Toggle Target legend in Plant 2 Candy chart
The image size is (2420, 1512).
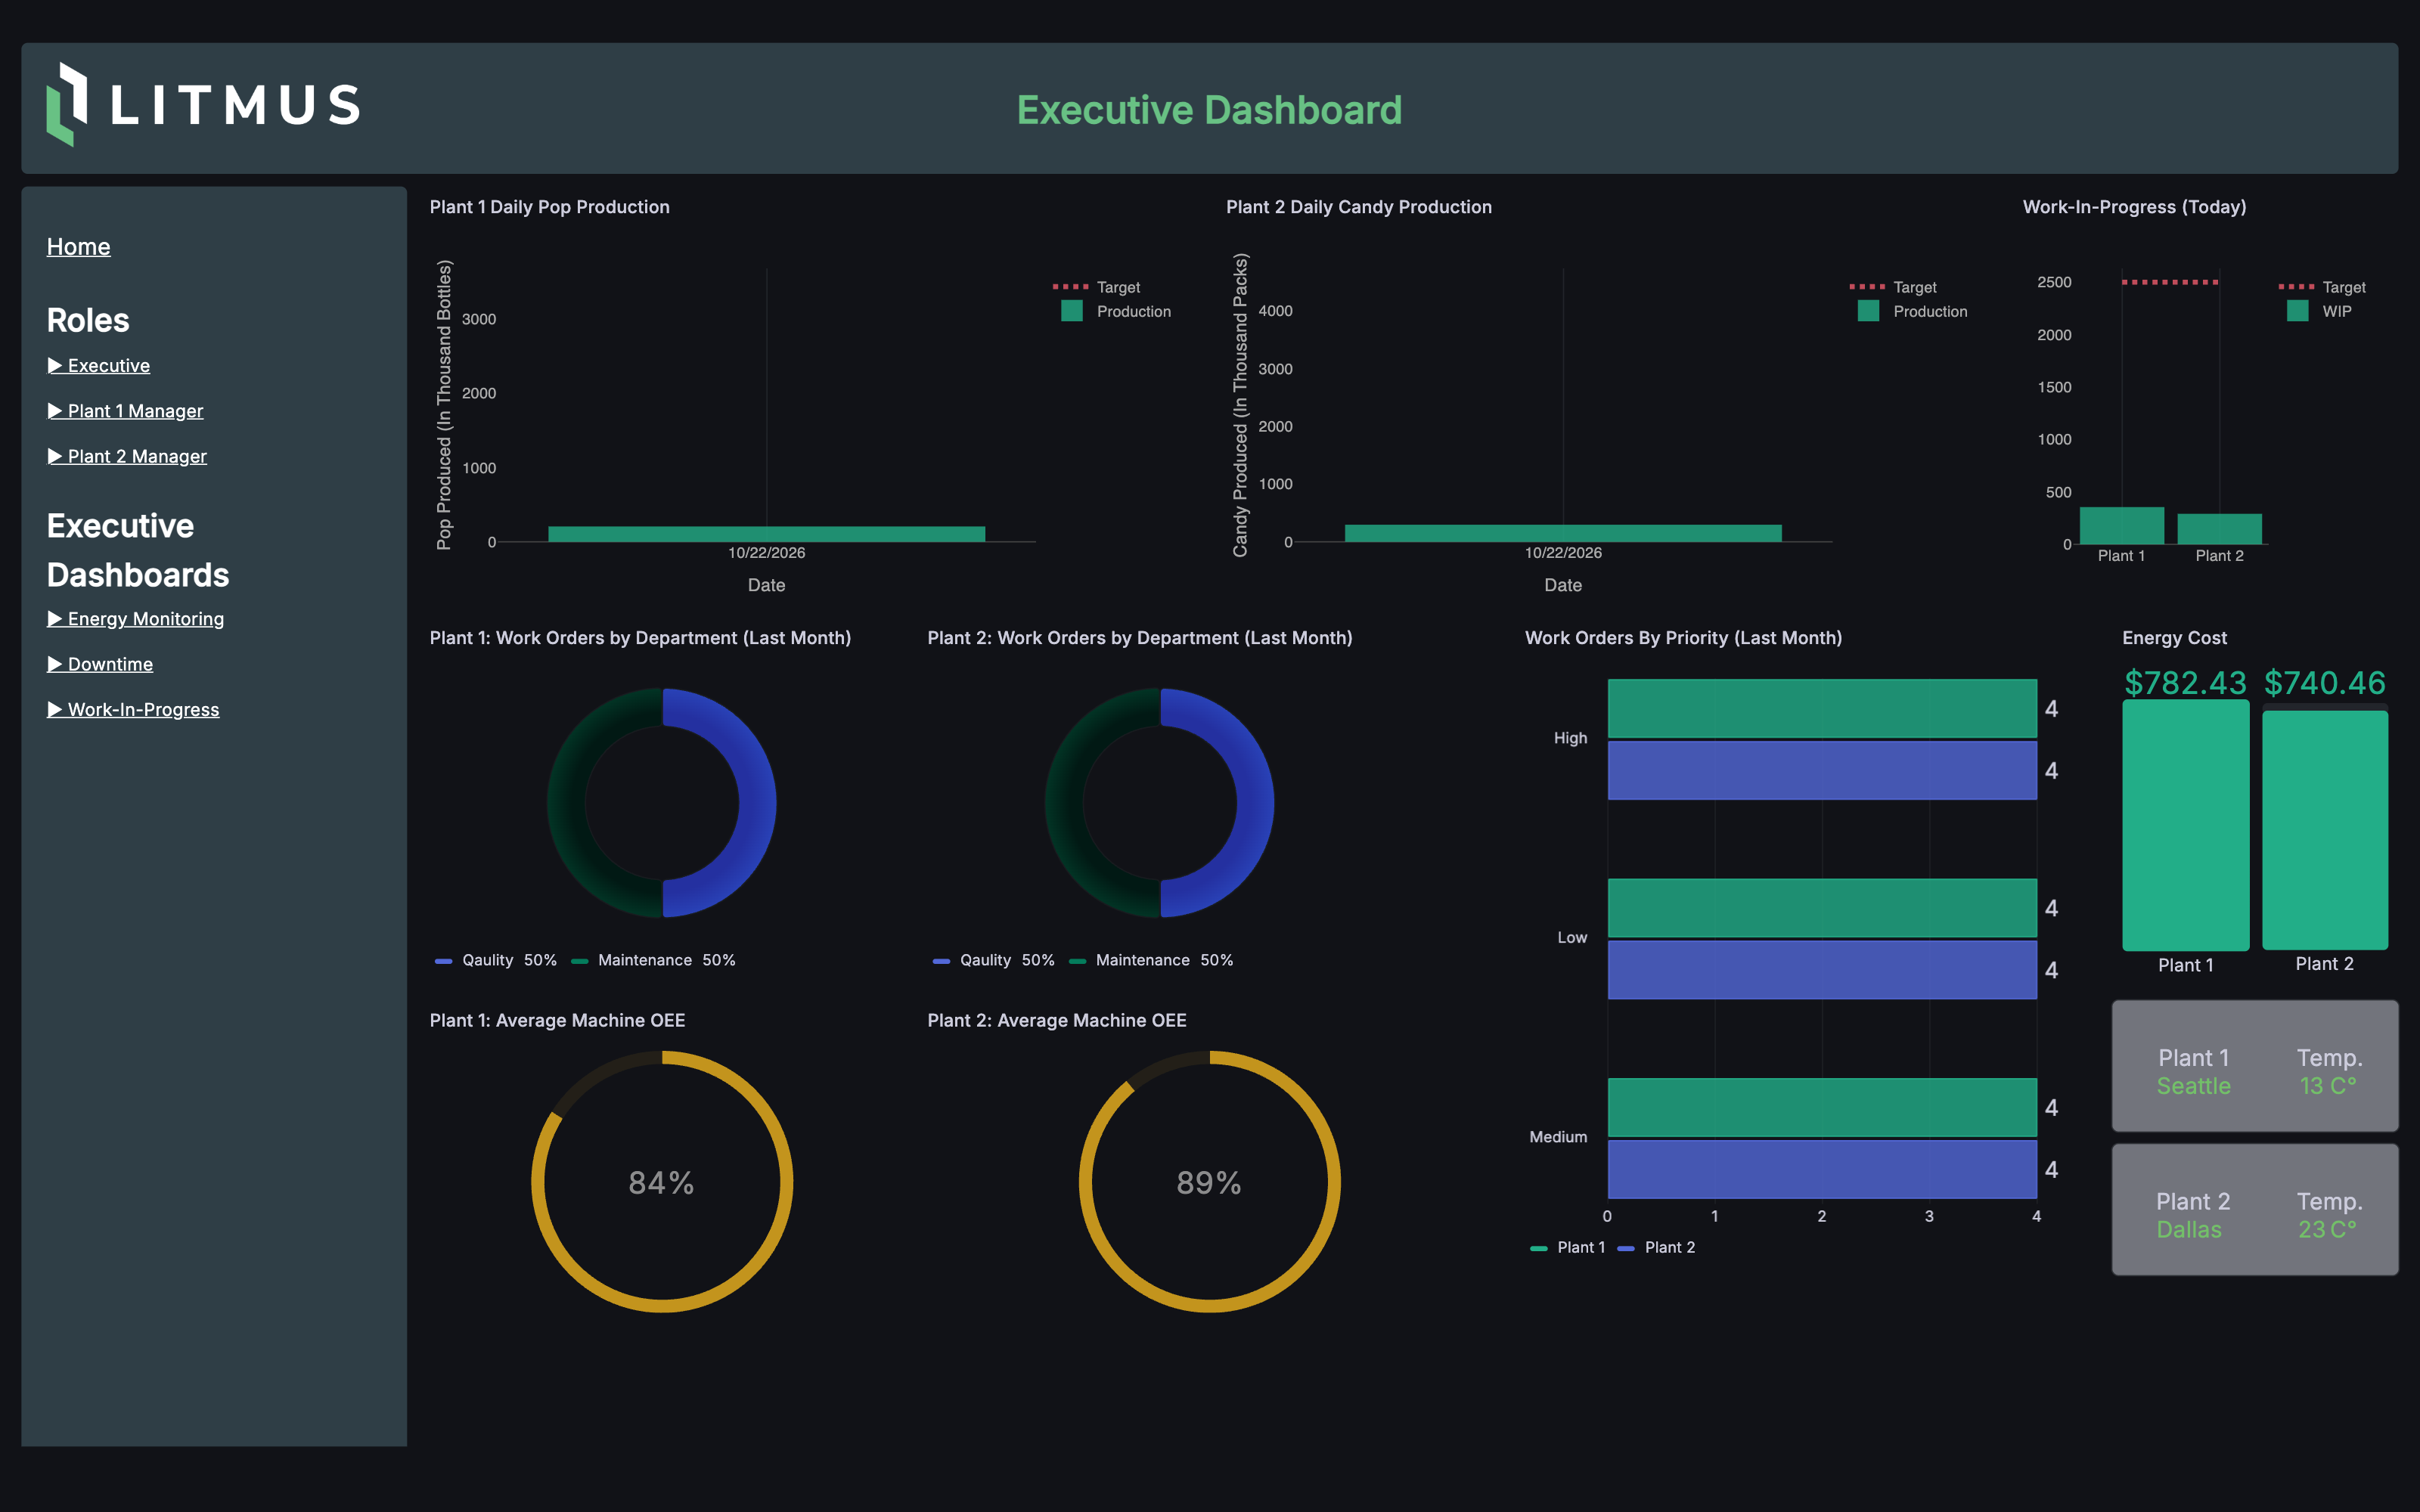1893,287
